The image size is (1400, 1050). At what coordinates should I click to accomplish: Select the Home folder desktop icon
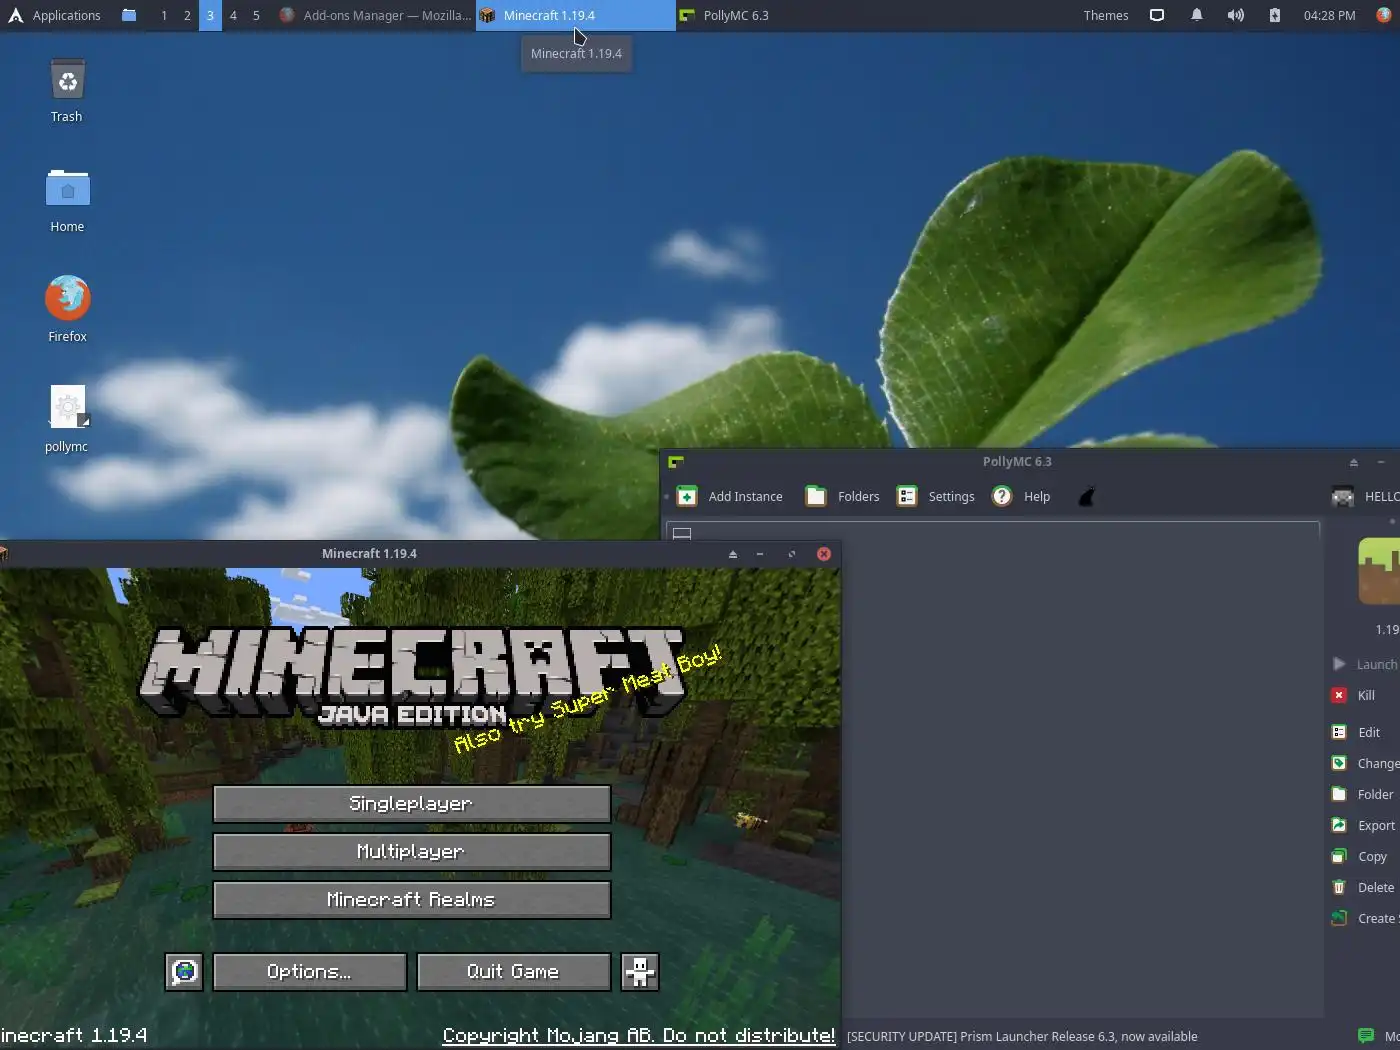click(x=67, y=200)
